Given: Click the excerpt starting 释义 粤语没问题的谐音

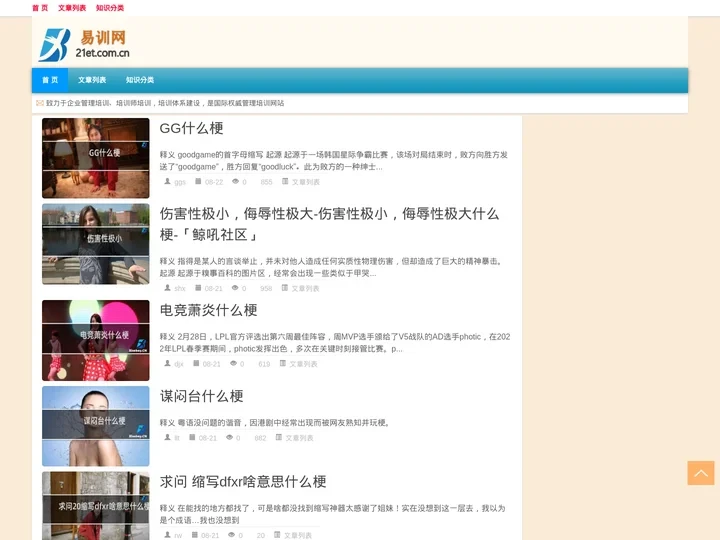Looking at the screenshot, I should point(275,422).
